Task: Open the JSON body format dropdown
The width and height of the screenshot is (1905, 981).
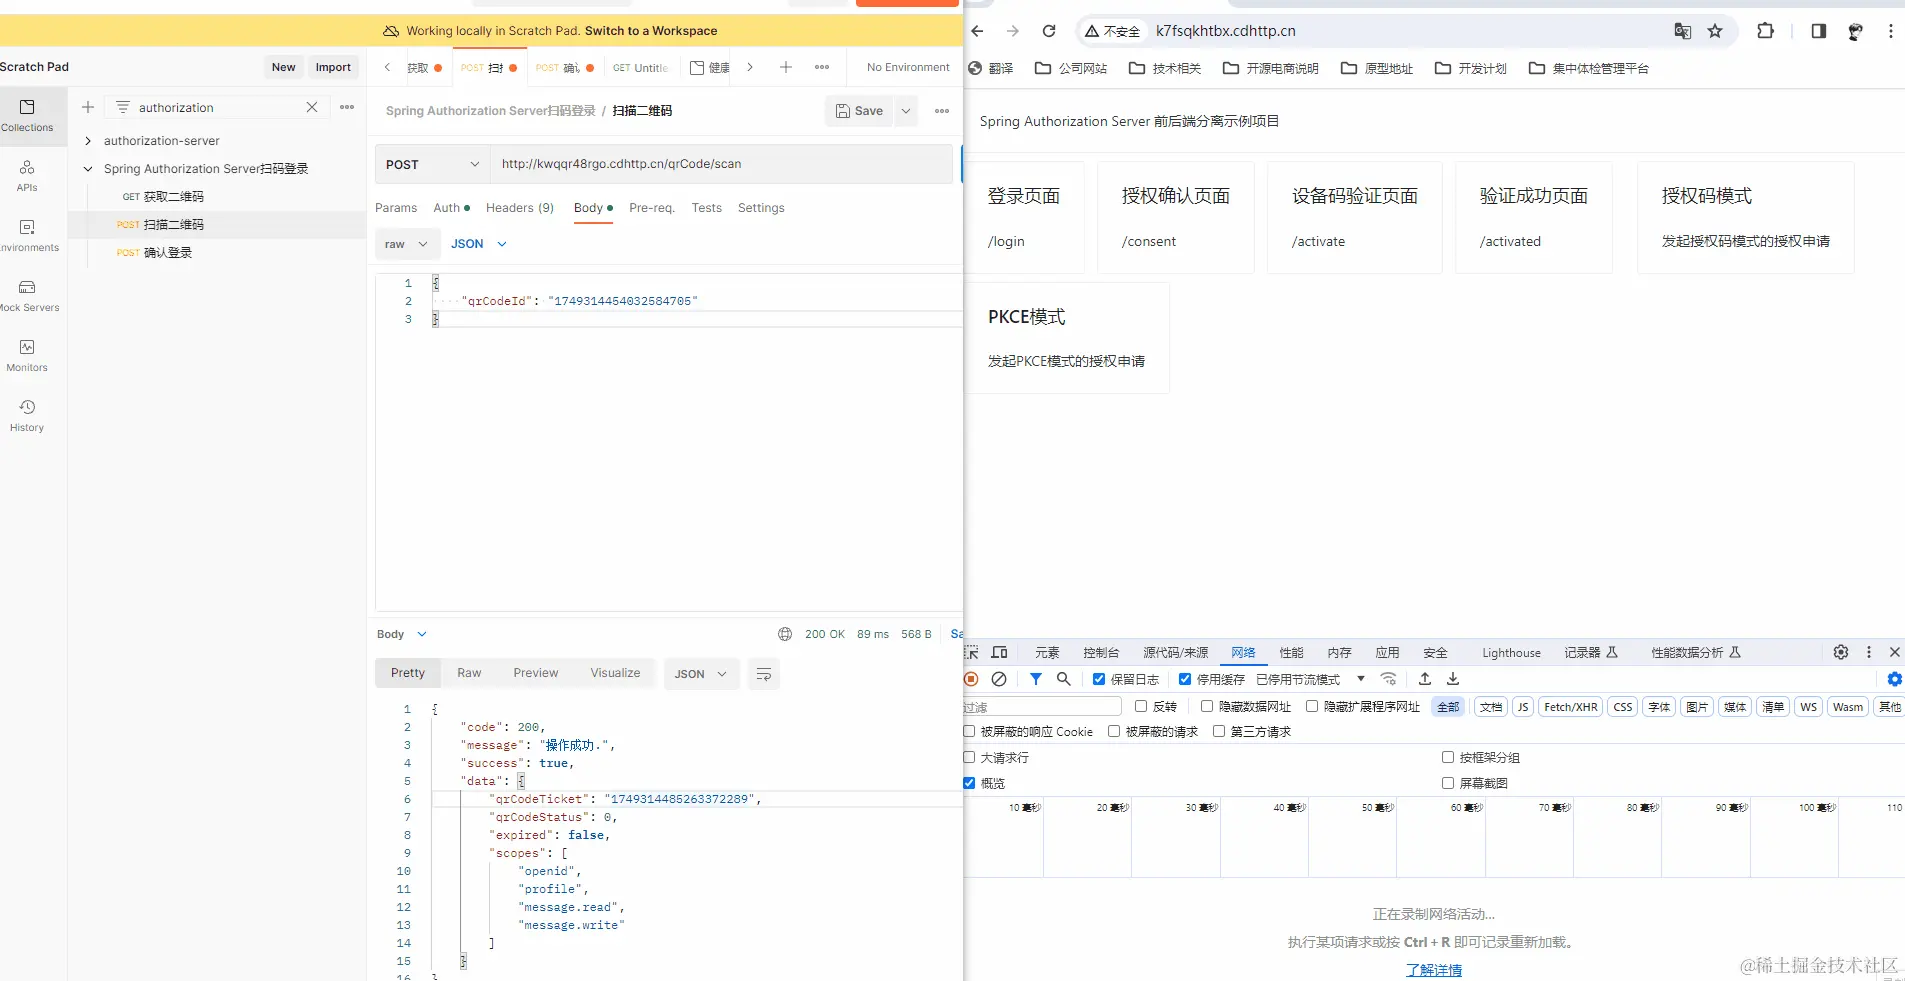Action: [478, 243]
